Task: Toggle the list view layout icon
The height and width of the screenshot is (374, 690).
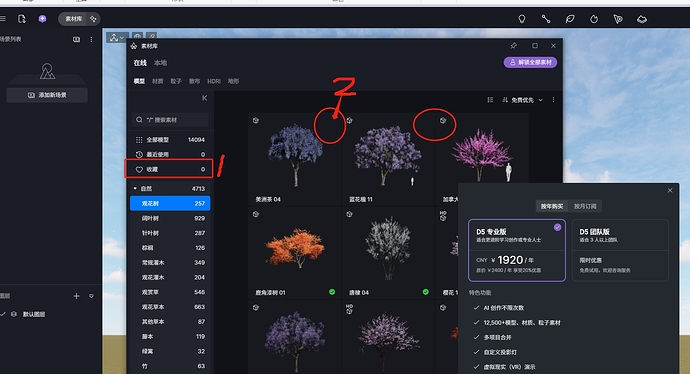Action: pyautogui.click(x=490, y=100)
